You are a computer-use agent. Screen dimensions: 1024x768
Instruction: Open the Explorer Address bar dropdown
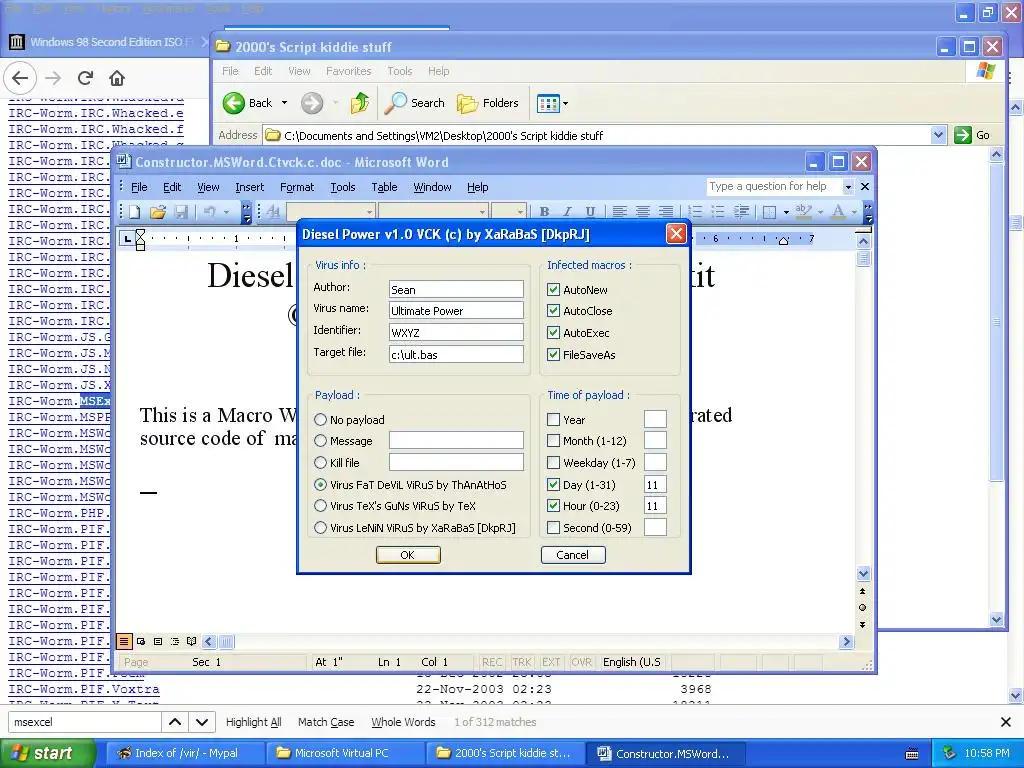pyautogui.click(x=938, y=135)
